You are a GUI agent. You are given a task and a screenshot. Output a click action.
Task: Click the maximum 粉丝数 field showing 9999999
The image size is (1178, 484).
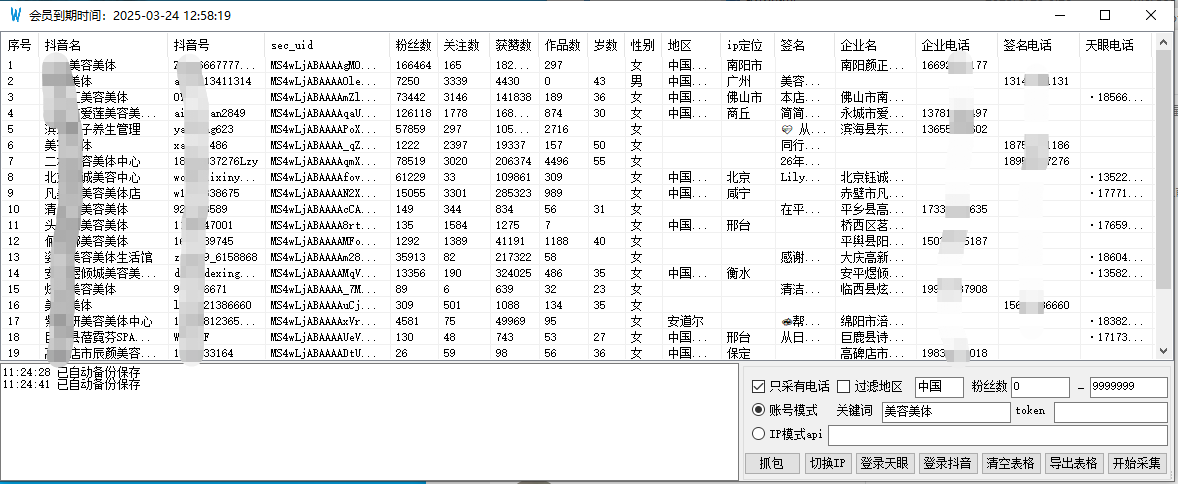coord(1128,387)
